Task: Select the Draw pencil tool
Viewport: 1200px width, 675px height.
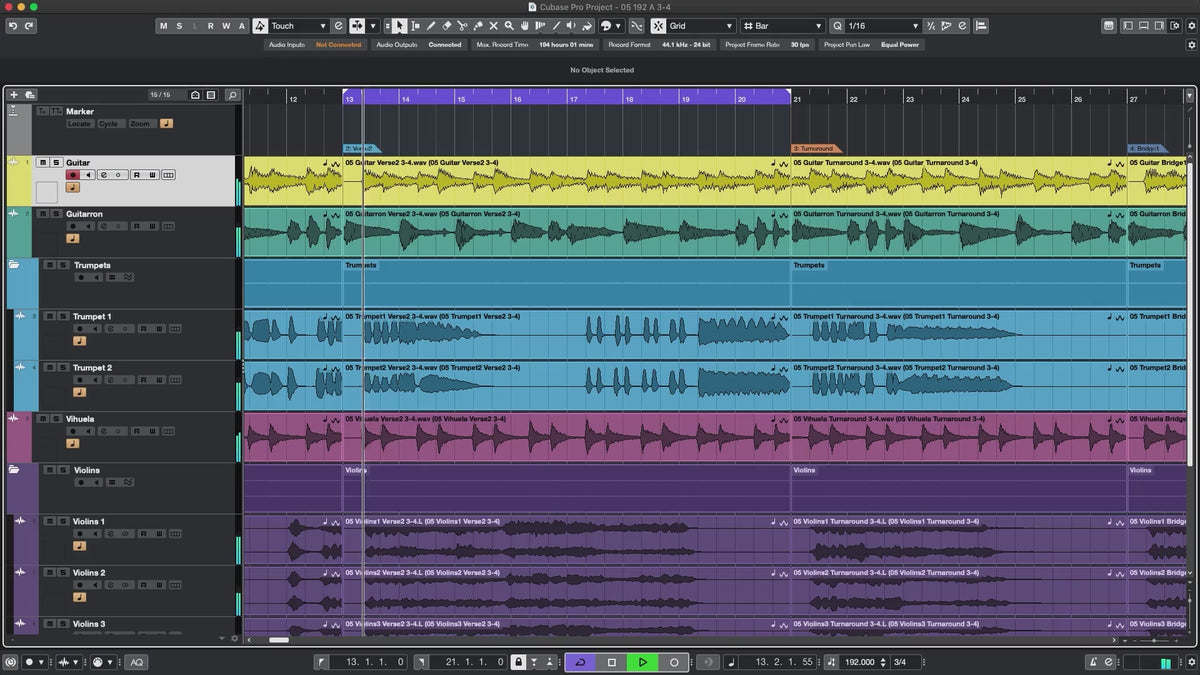Action: pyautogui.click(x=431, y=26)
